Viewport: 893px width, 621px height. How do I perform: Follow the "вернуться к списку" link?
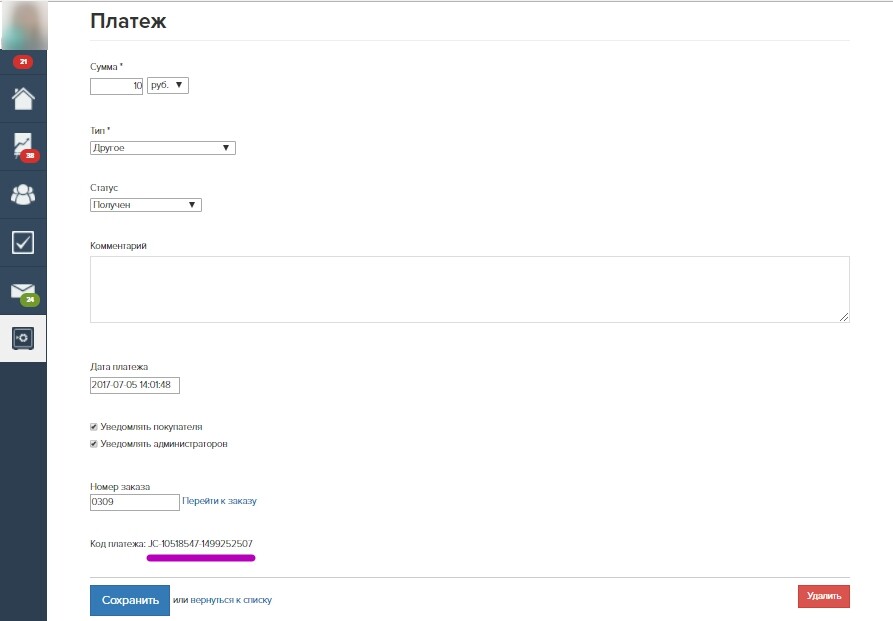(x=231, y=600)
